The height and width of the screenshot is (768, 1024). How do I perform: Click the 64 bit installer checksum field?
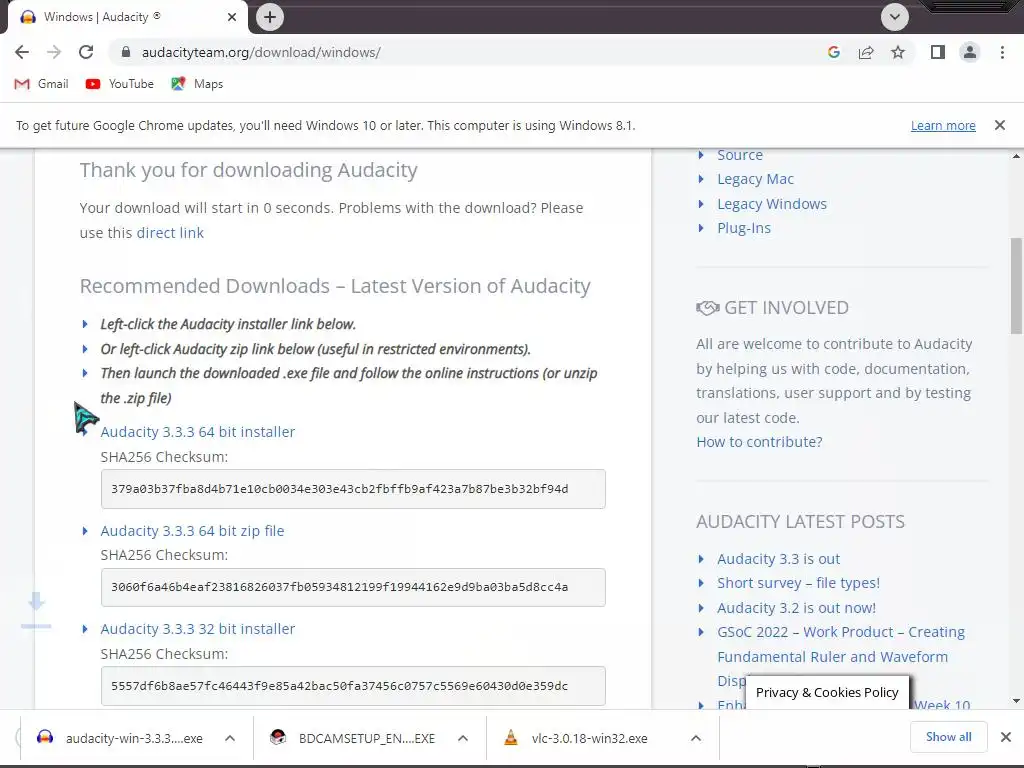coord(353,488)
